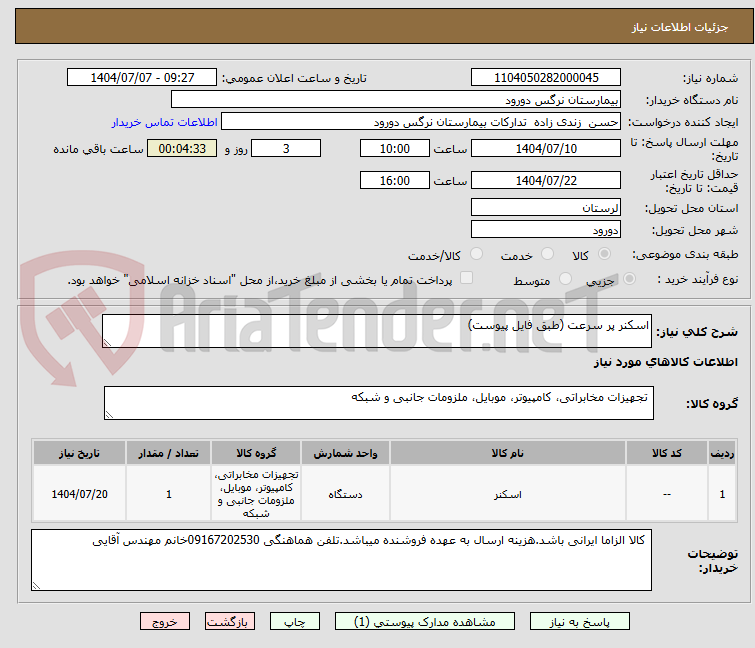The image size is (755, 648).
Task: Click the شهر محل تحویل field دورود
Action: point(546,229)
